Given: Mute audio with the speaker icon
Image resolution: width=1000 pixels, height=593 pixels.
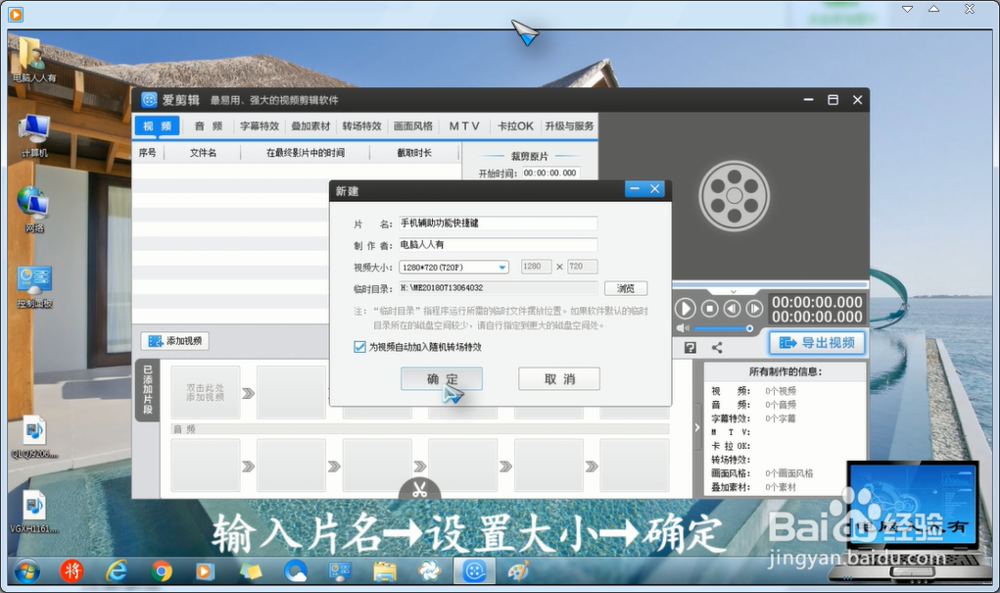Looking at the screenshot, I should 683,328.
